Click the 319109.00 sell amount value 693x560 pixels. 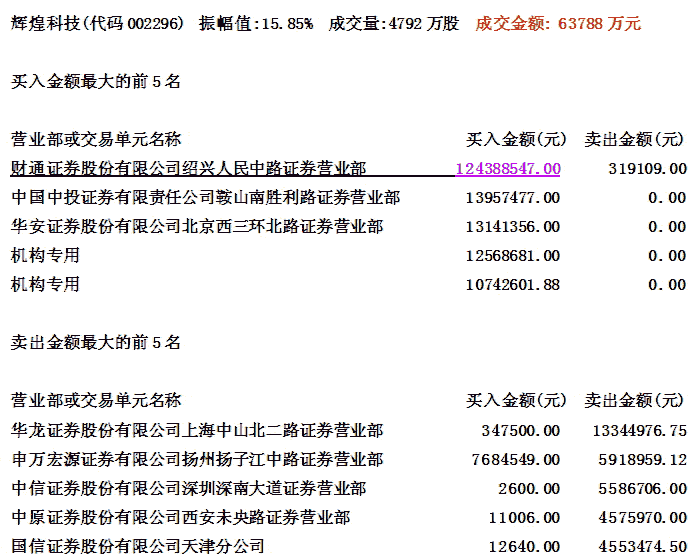coord(647,169)
